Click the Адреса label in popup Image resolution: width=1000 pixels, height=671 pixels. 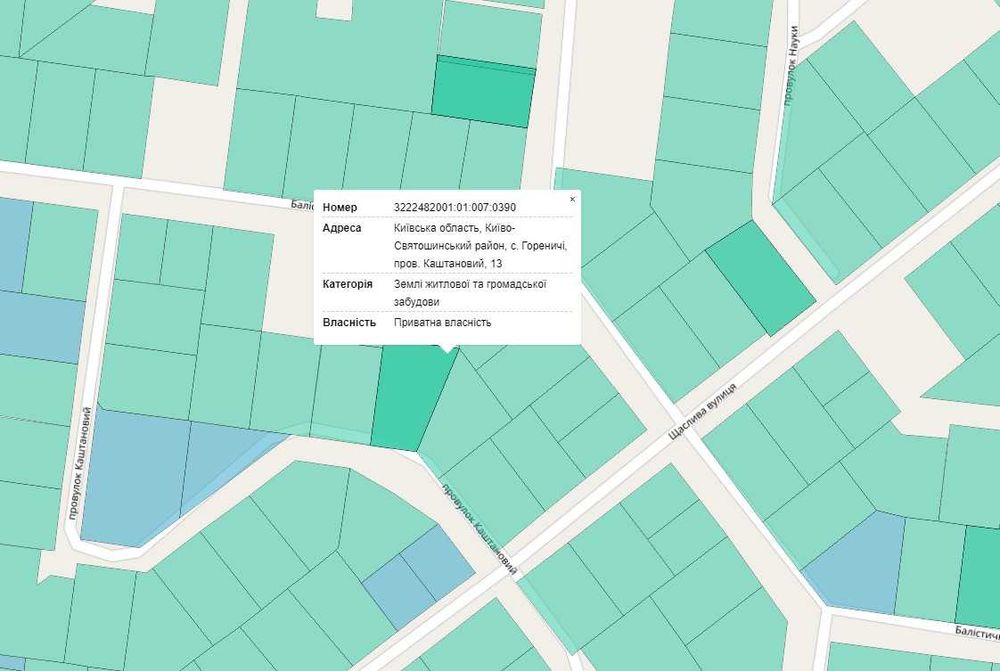342,228
